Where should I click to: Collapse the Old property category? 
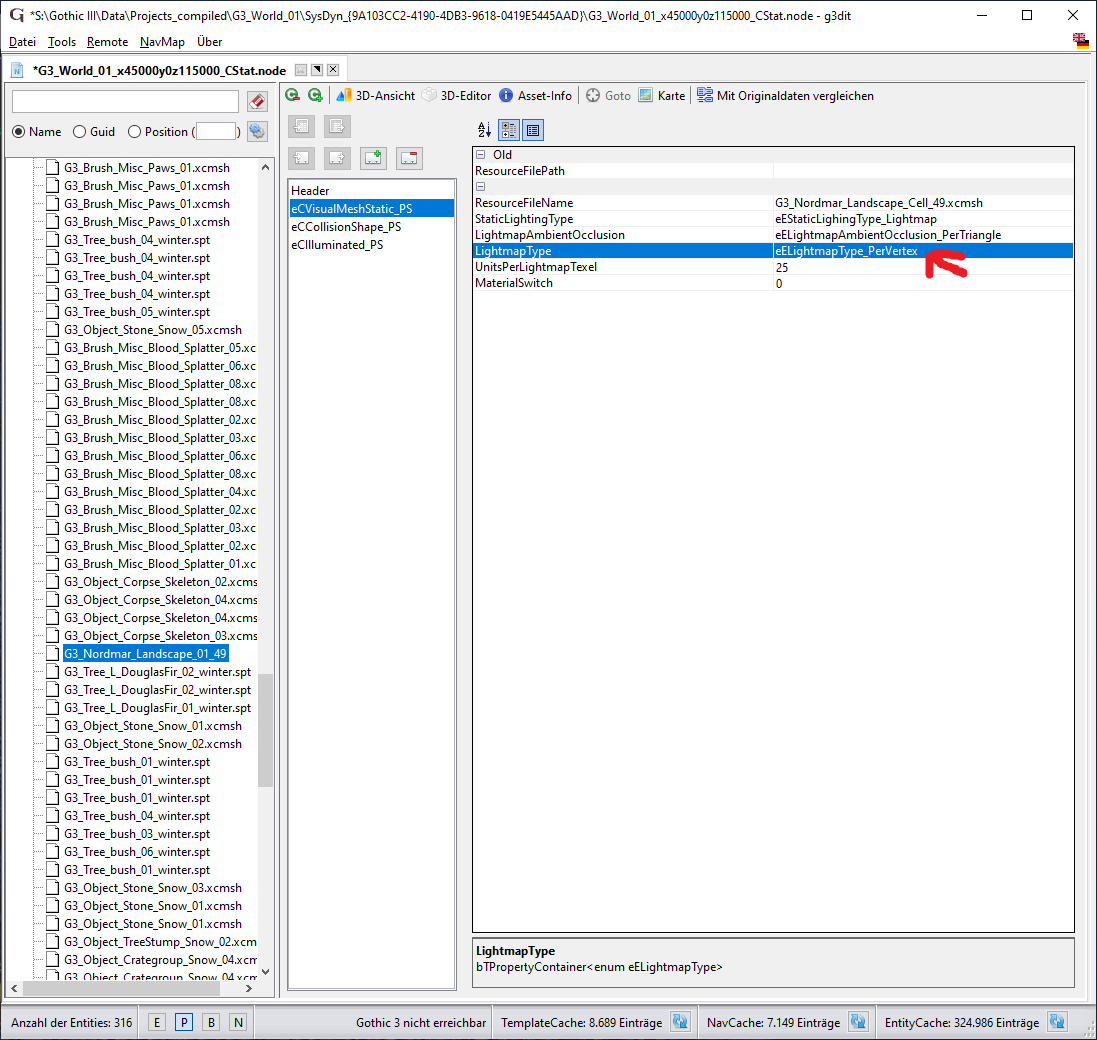pyautogui.click(x=481, y=155)
